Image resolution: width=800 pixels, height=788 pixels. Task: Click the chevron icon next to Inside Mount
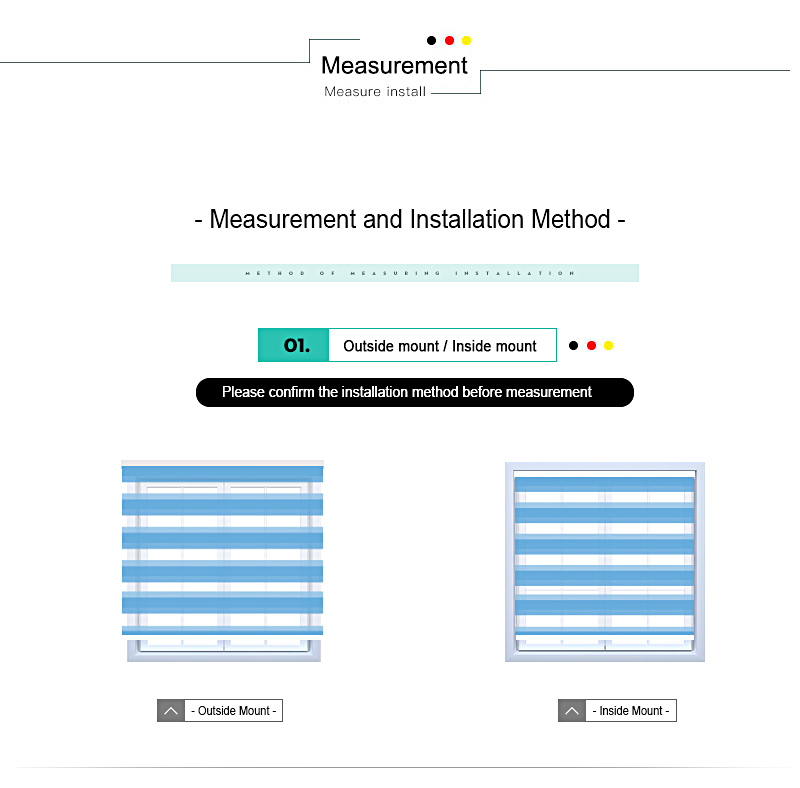[x=572, y=711]
